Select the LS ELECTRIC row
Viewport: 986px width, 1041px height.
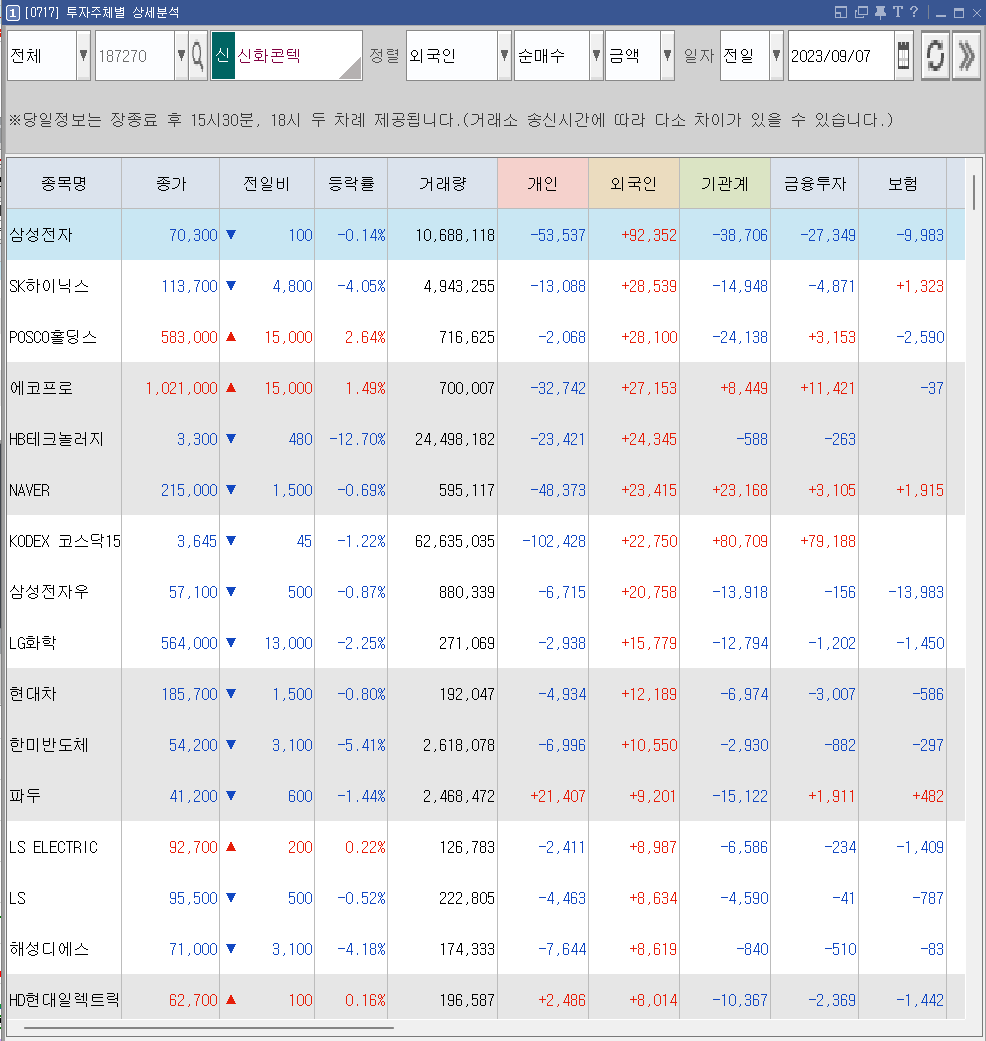pyautogui.click(x=485, y=846)
